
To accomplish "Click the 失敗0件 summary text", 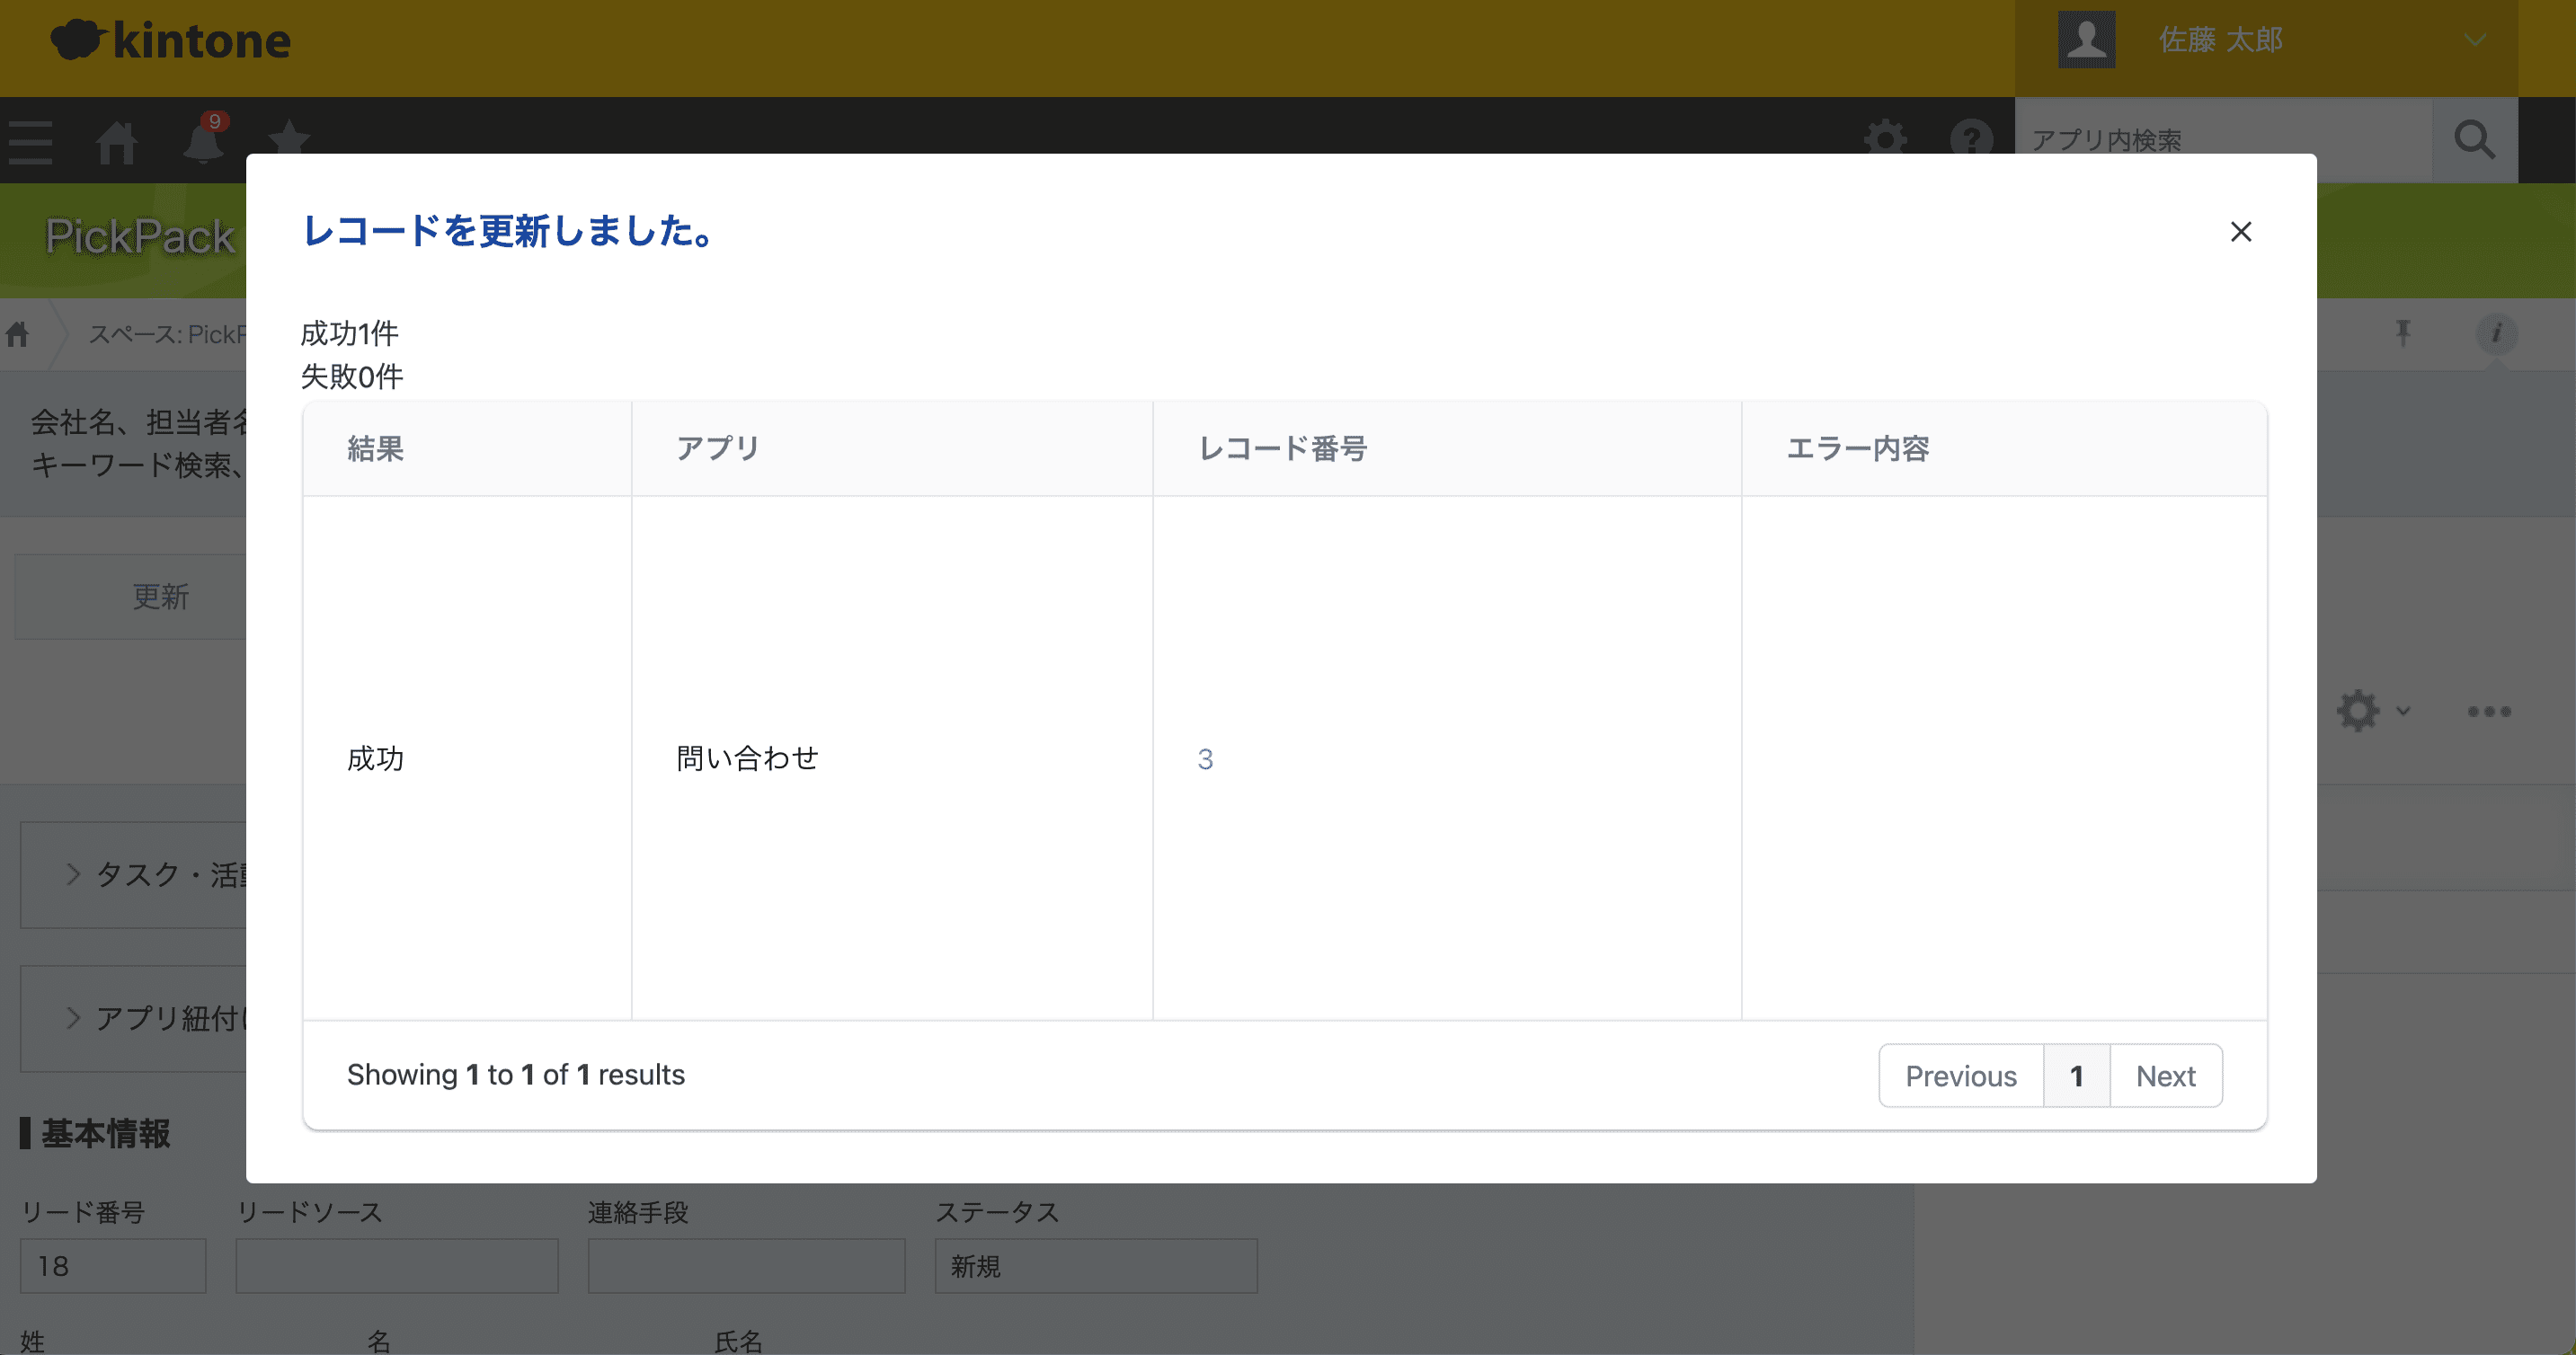I will pyautogui.click(x=352, y=377).
